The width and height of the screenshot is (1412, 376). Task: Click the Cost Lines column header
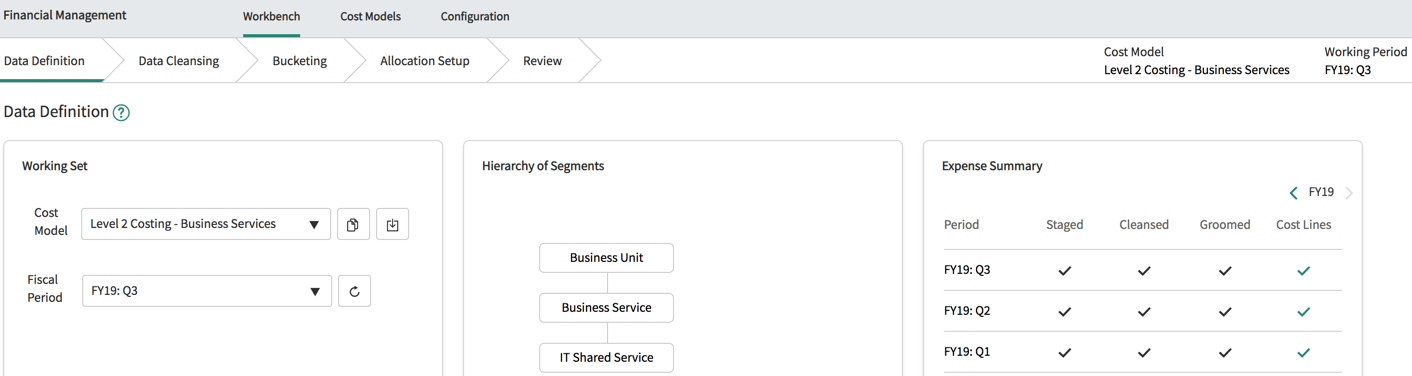tap(1304, 225)
